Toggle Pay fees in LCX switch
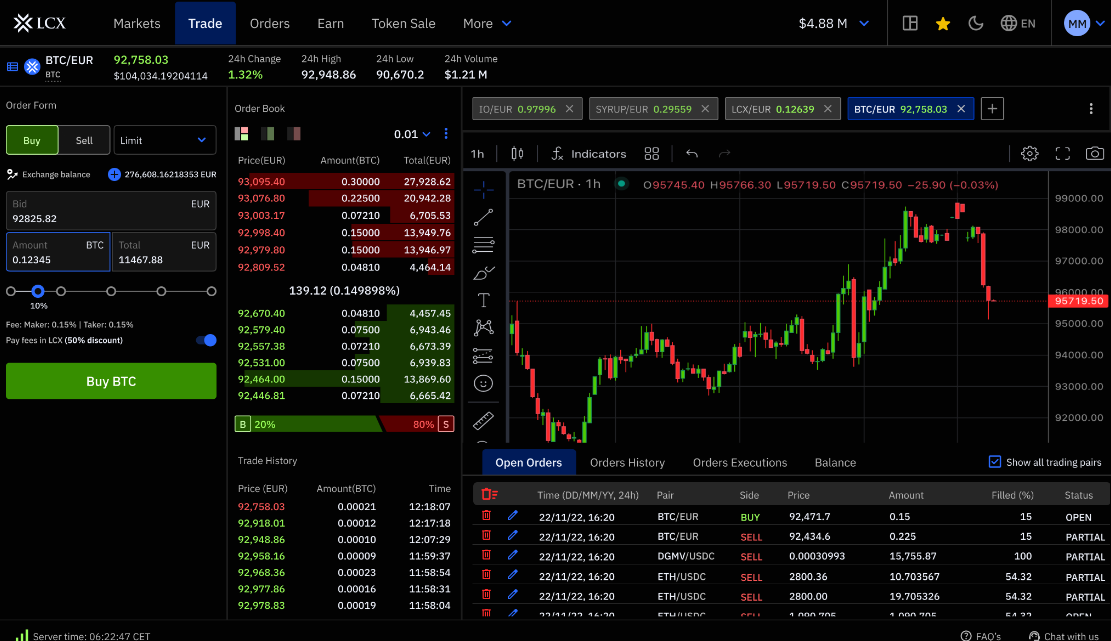This screenshot has width=1111, height=641. click(206, 341)
